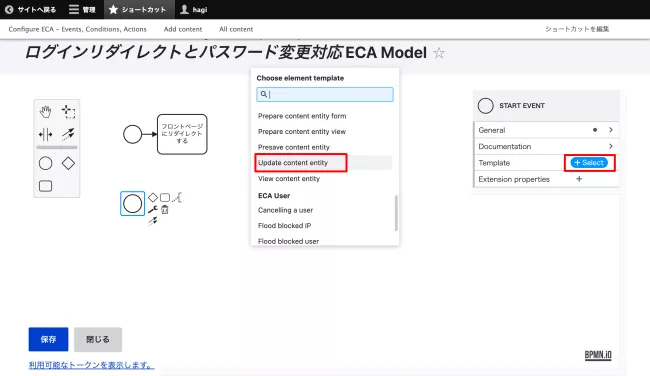Click the star shortcut icon beside title
The width and height of the screenshot is (650, 376).
(439, 53)
